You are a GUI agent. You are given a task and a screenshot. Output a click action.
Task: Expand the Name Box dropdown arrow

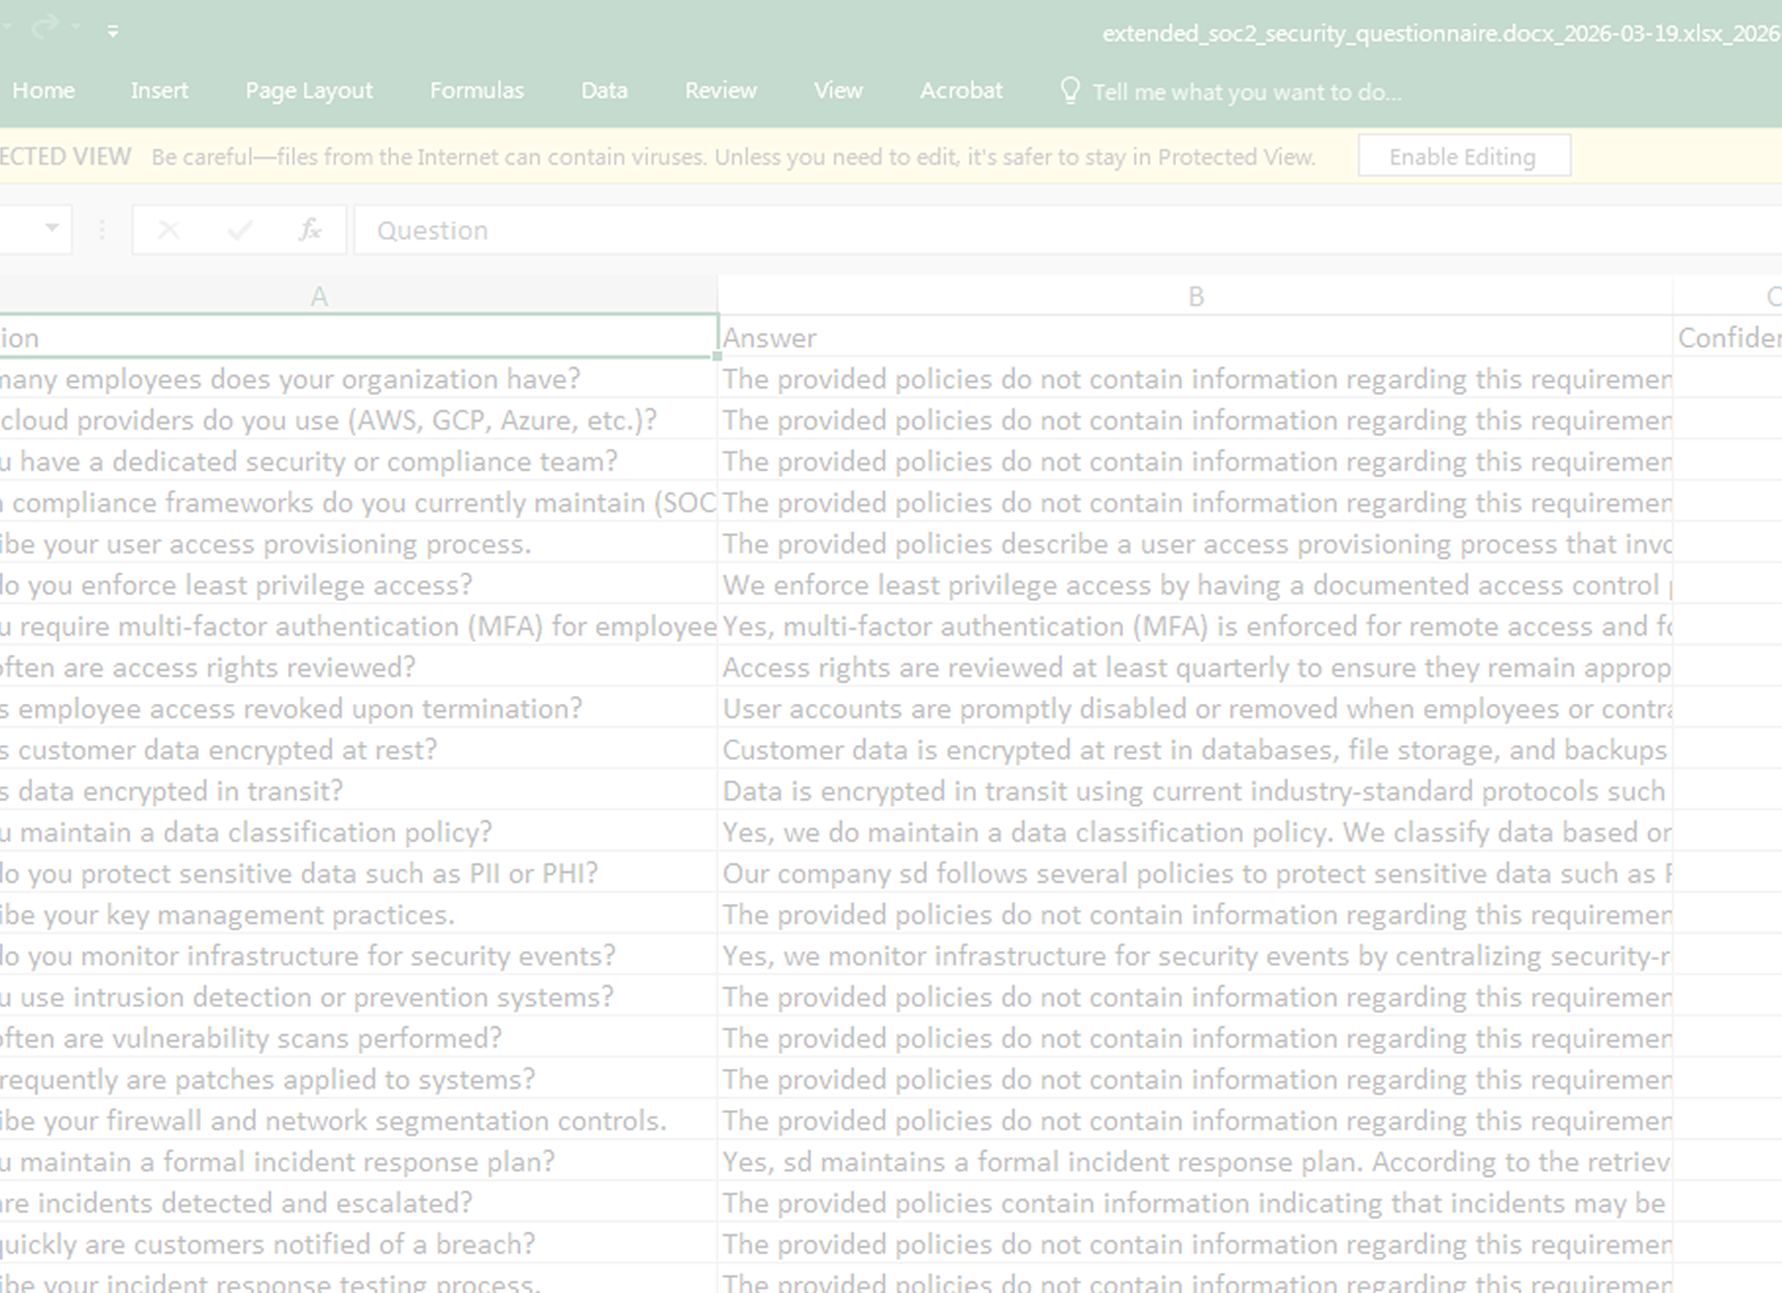pos(52,229)
